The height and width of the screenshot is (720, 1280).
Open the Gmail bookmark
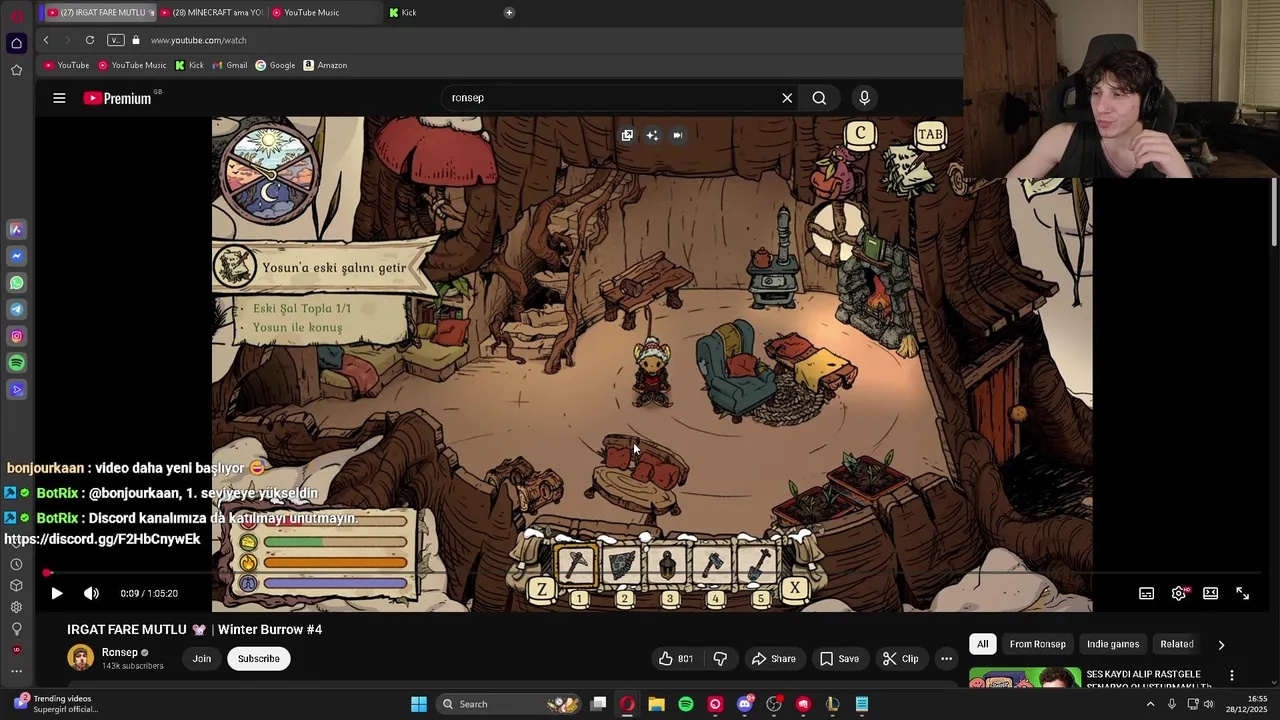[229, 65]
